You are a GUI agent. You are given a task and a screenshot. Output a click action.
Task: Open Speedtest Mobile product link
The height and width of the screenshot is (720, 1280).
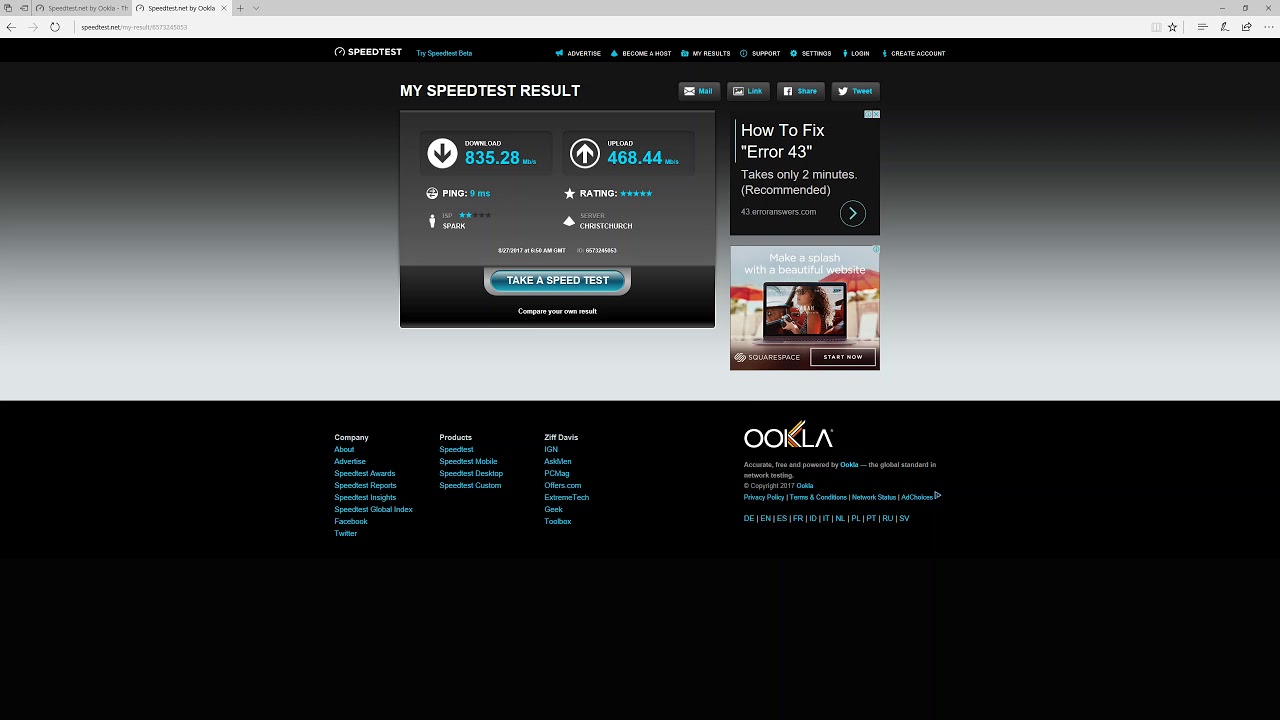[468, 462]
